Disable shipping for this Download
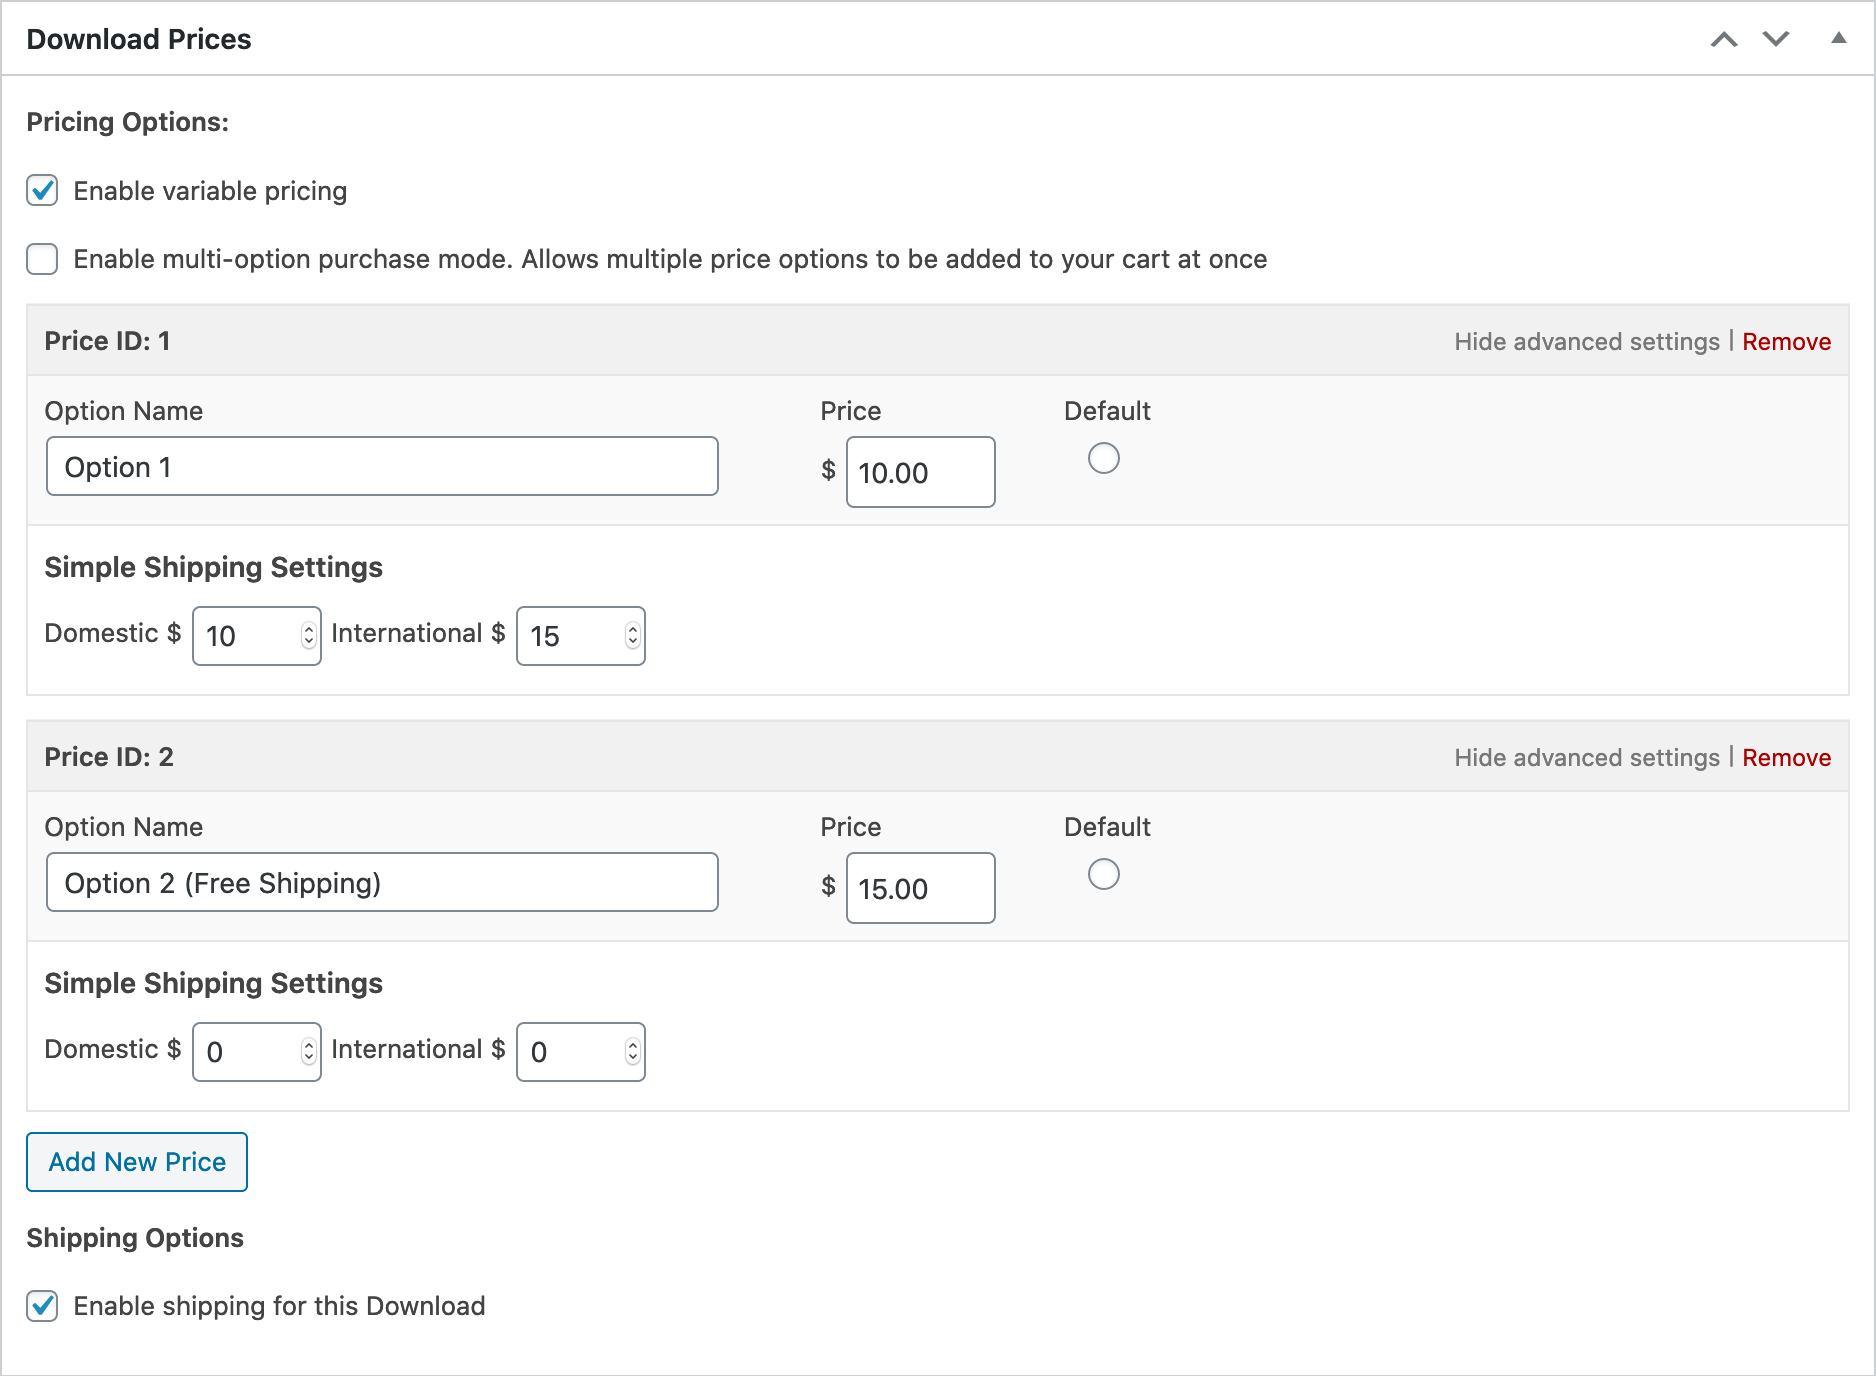This screenshot has height=1376, width=1876. (x=42, y=1306)
